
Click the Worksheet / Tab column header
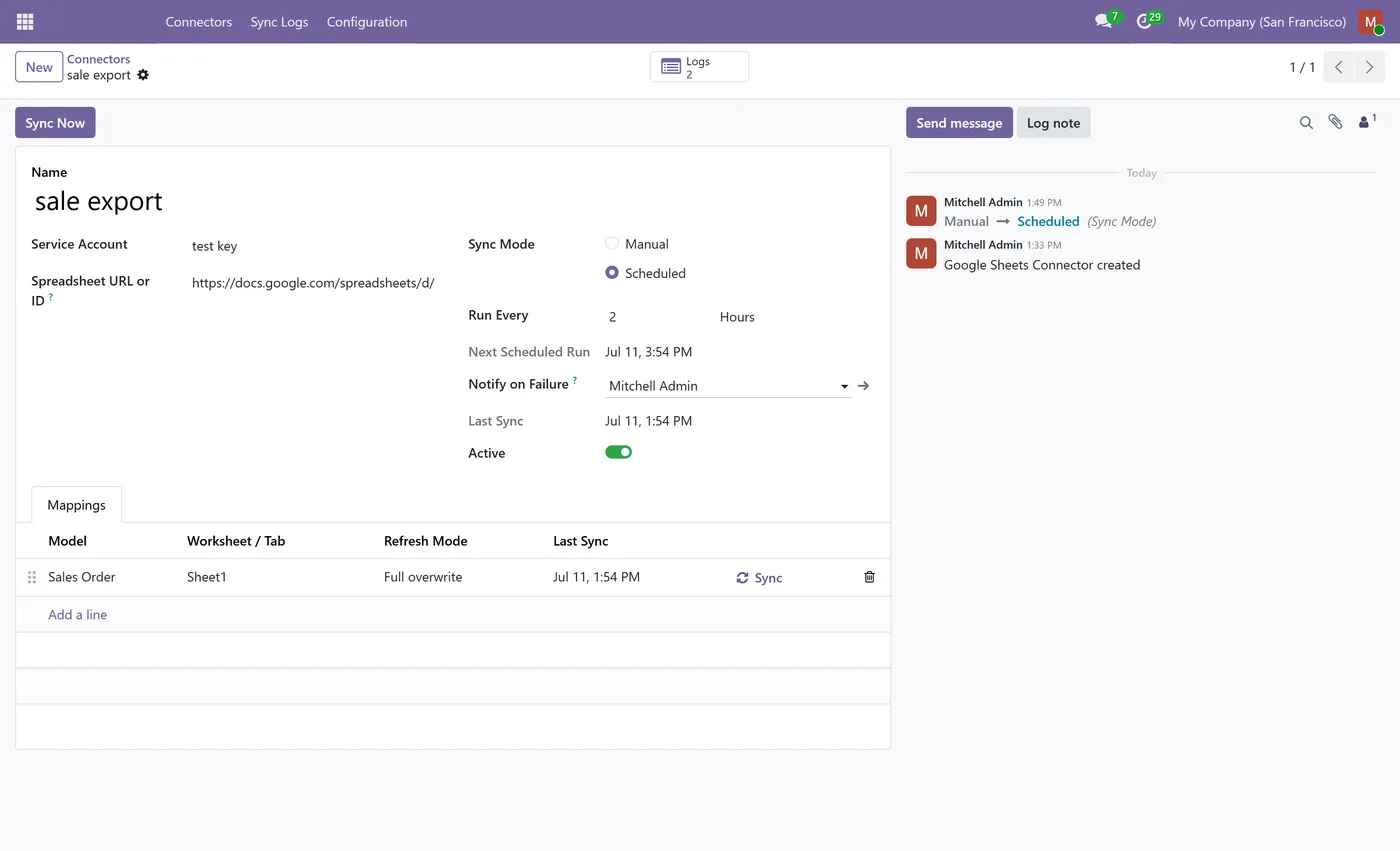tap(236, 541)
